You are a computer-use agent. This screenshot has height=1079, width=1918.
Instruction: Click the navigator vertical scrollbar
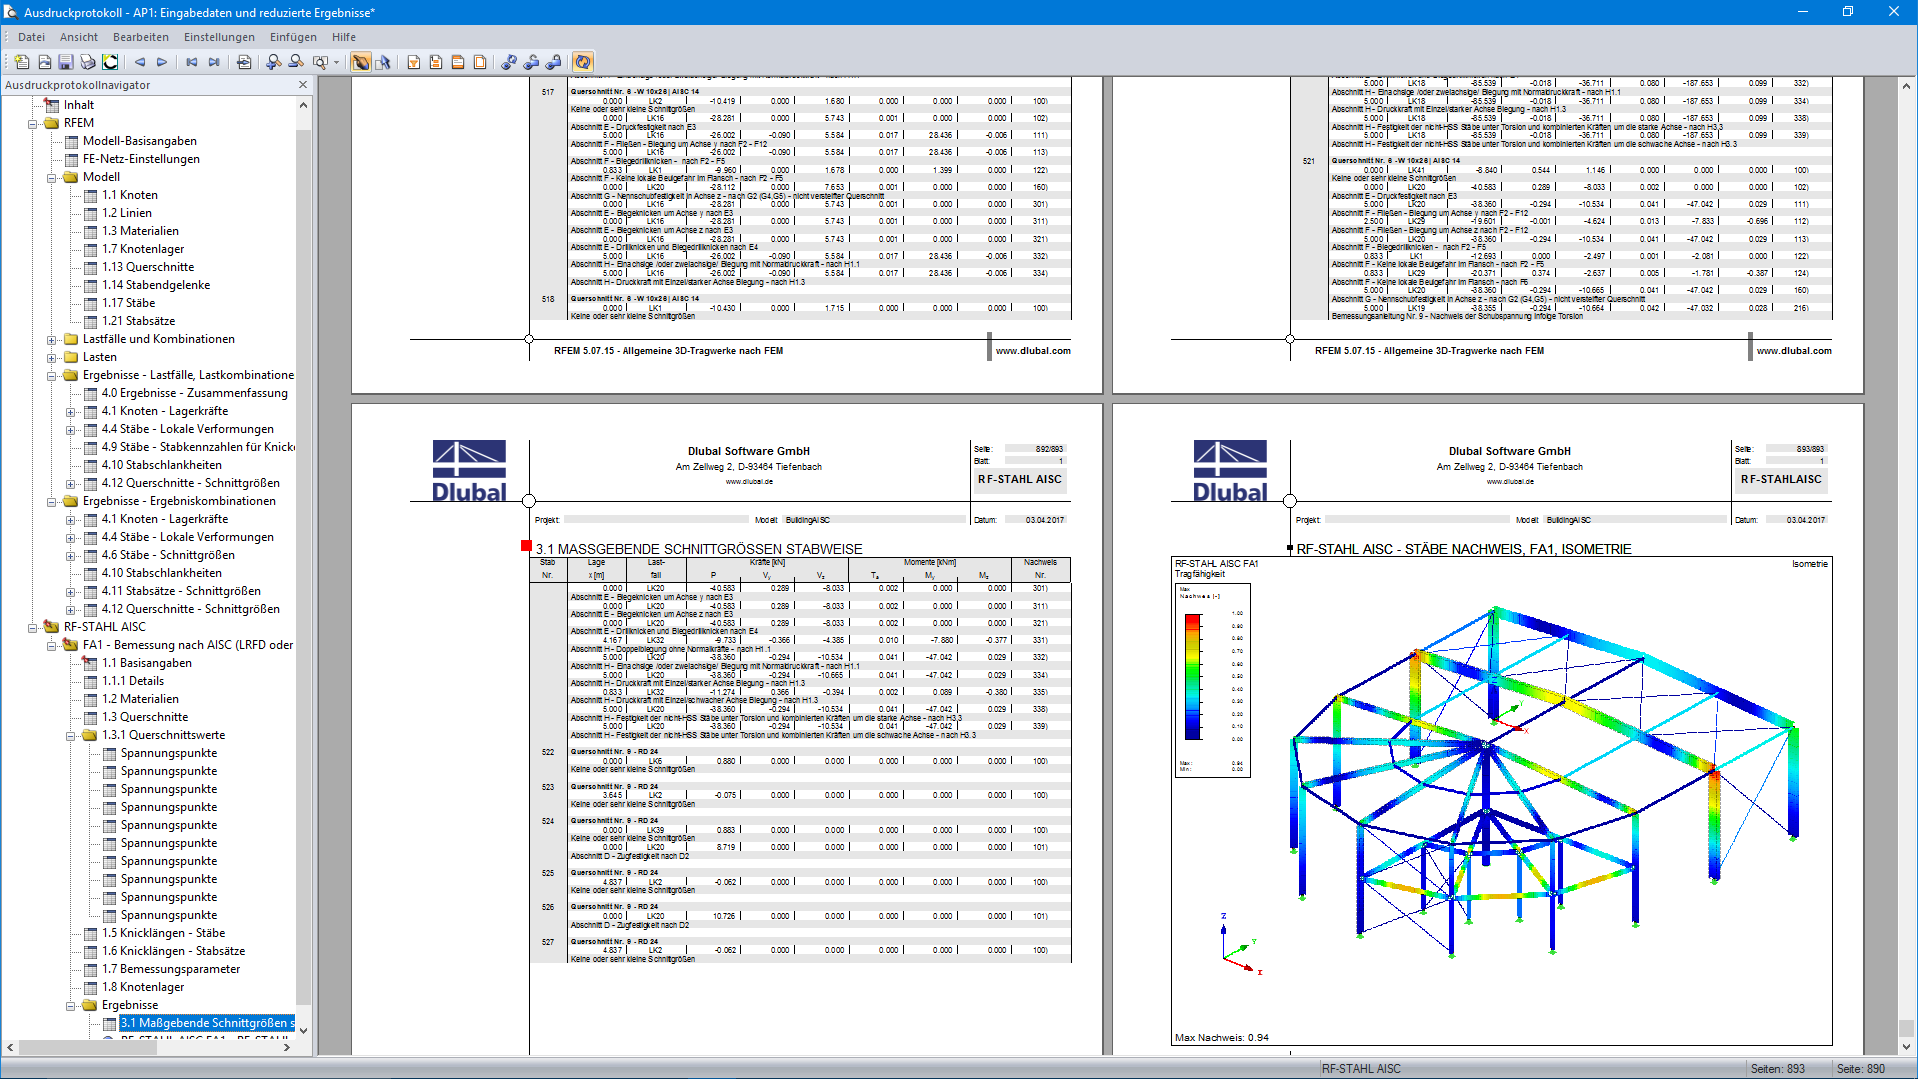304,565
